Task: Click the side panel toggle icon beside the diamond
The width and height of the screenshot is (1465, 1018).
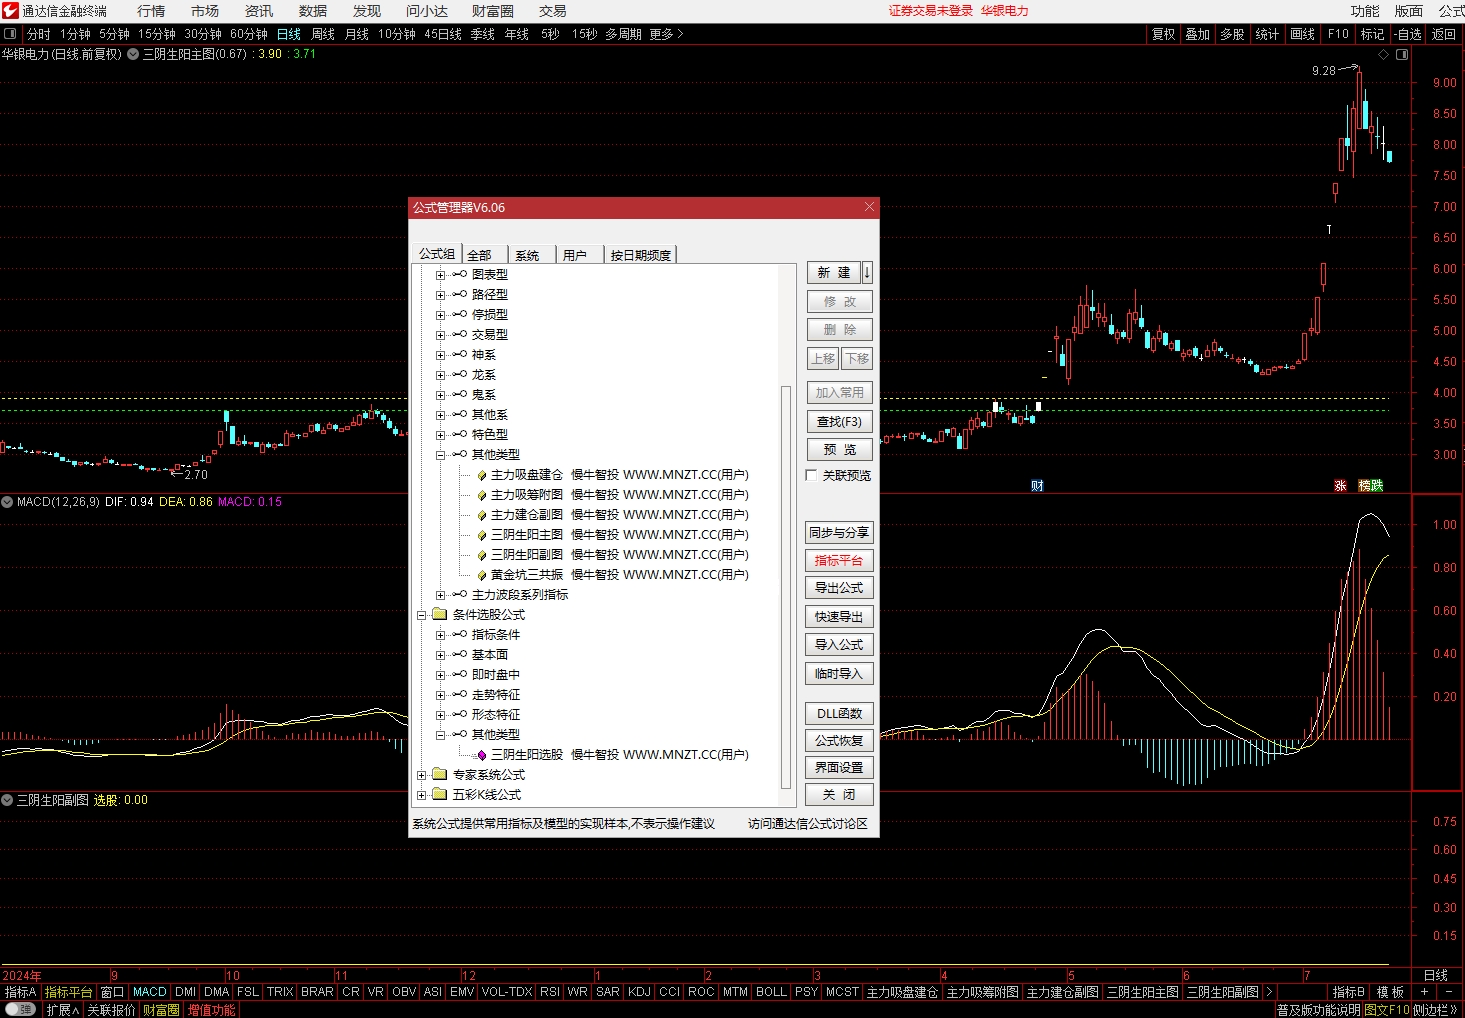Action: 1402,54
